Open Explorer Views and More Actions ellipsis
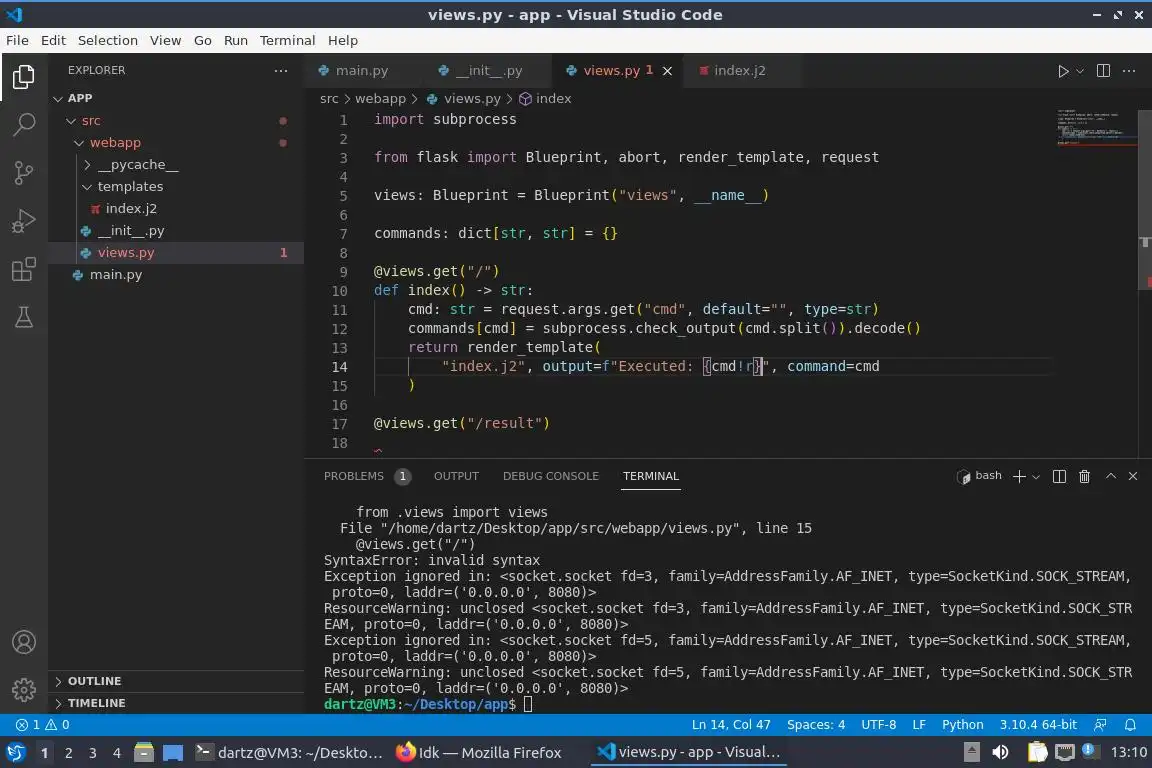The height and width of the screenshot is (768, 1152). [281, 71]
